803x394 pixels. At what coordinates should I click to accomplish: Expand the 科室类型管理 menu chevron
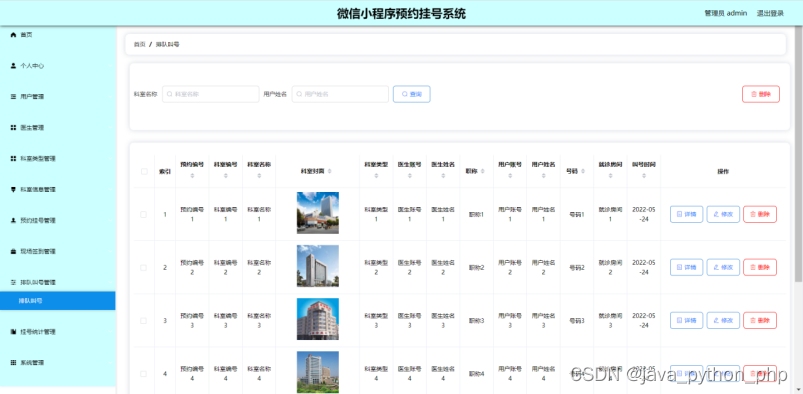pyautogui.click(x=110, y=158)
